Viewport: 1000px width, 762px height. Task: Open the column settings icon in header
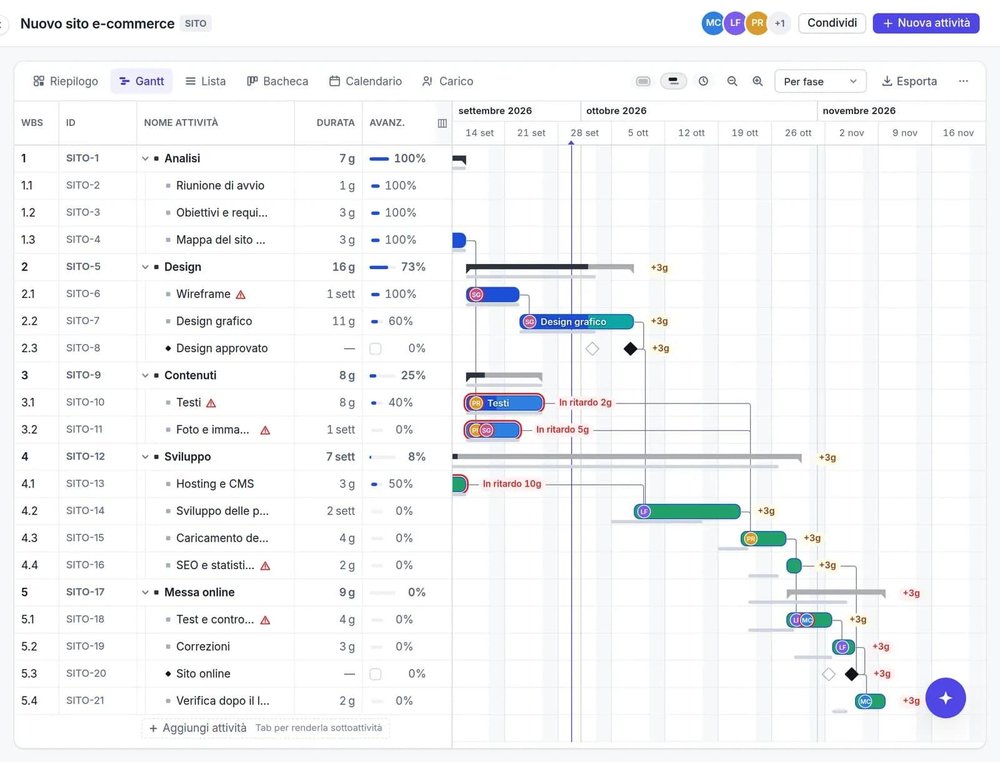coord(442,123)
